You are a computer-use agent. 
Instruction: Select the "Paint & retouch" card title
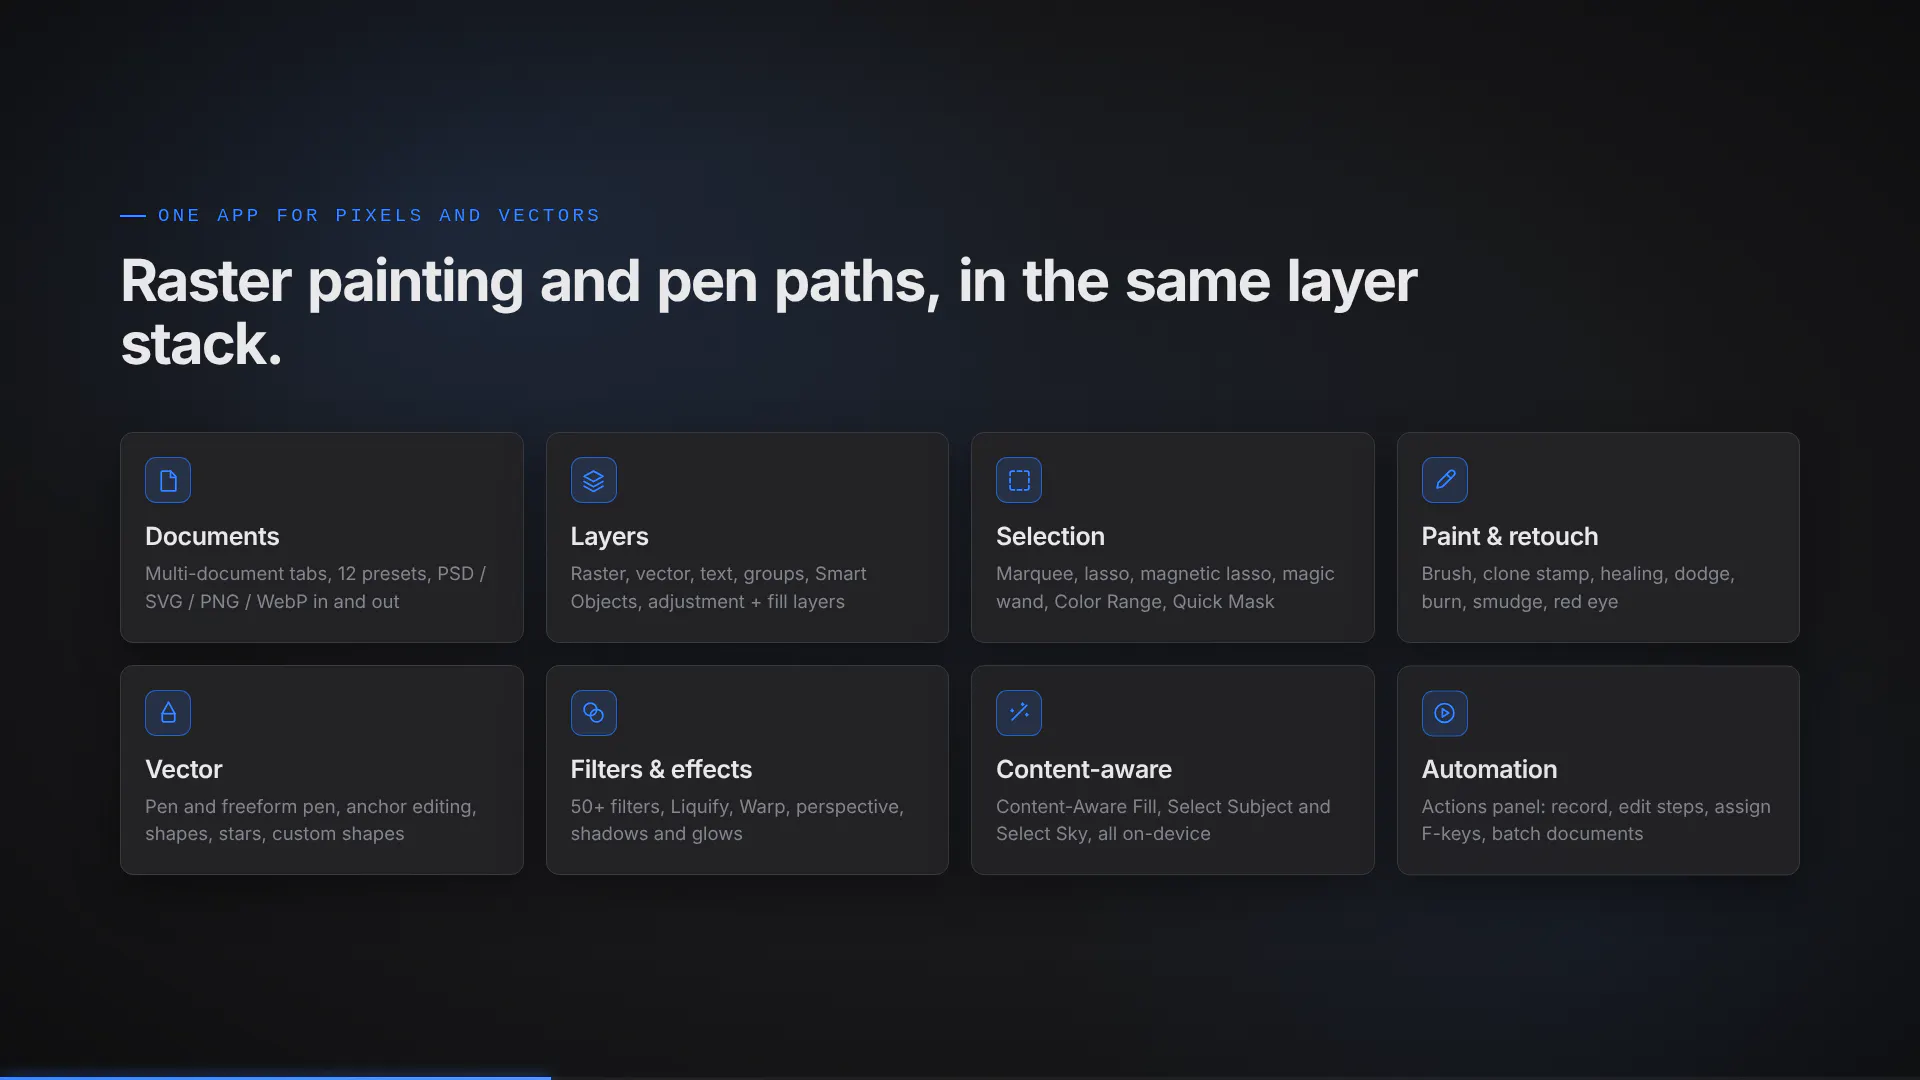[1510, 537]
